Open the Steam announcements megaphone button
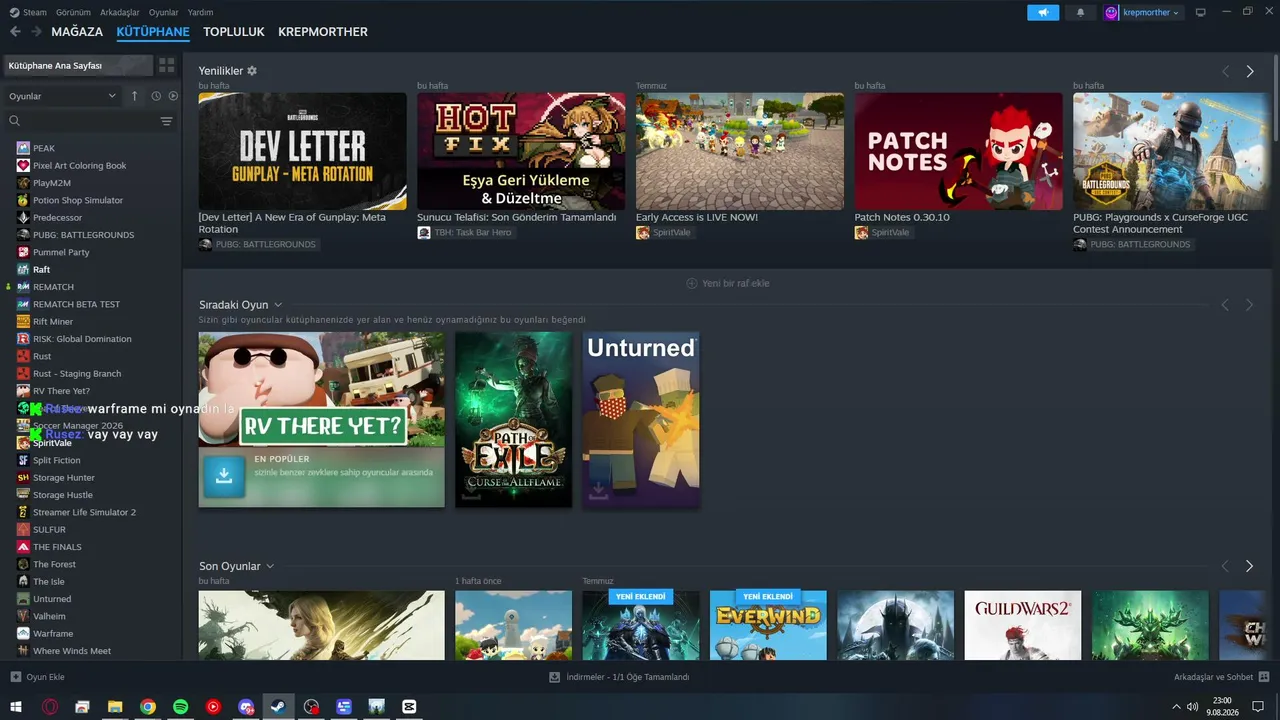 click(x=1042, y=13)
